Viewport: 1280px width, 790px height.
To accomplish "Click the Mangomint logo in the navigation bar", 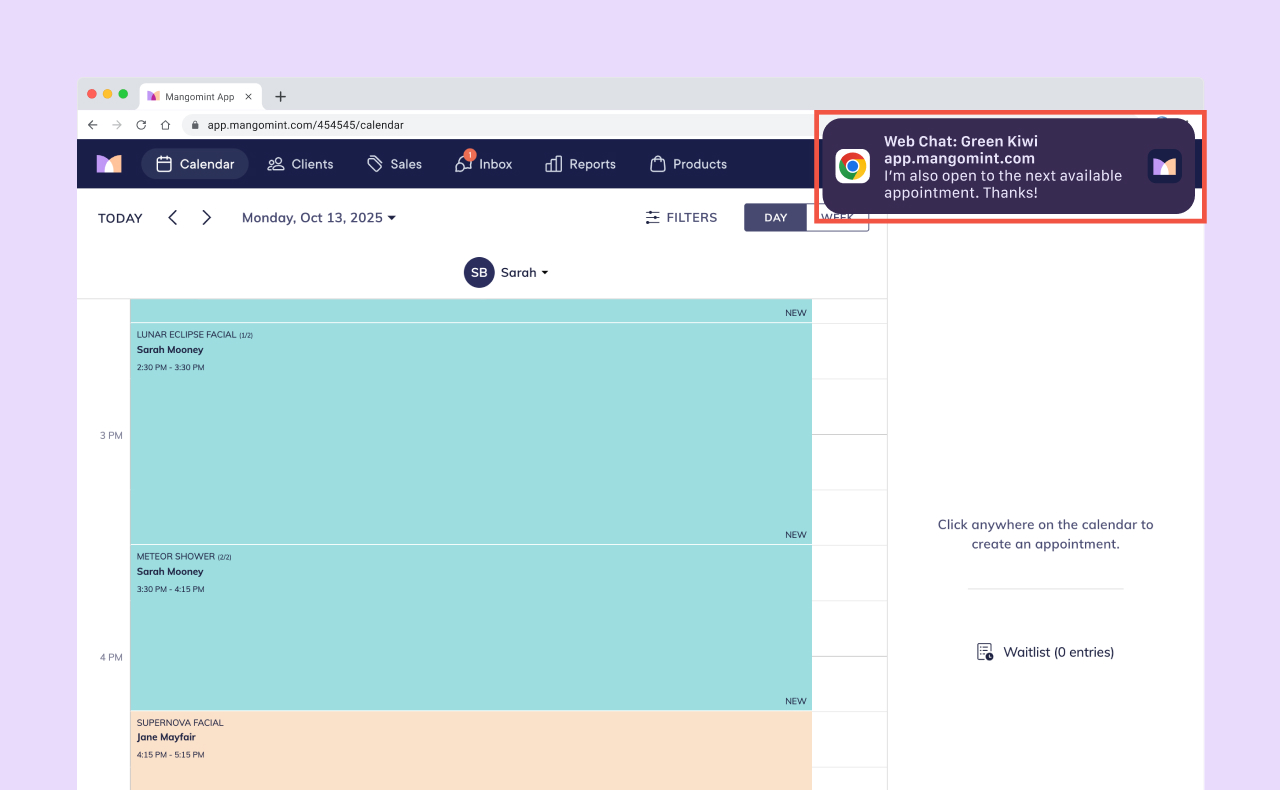I will pyautogui.click(x=108, y=163).
